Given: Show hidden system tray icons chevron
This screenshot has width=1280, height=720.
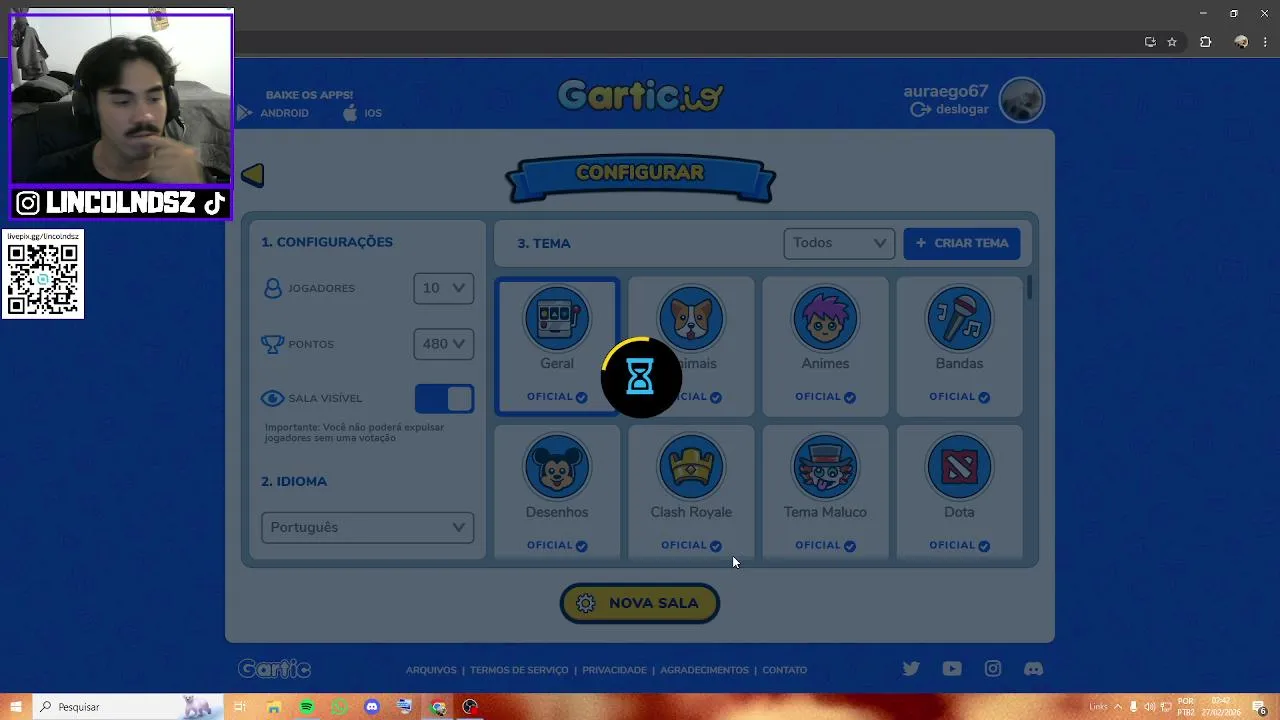Looking at the screenshot, I should pos(1118,707).
